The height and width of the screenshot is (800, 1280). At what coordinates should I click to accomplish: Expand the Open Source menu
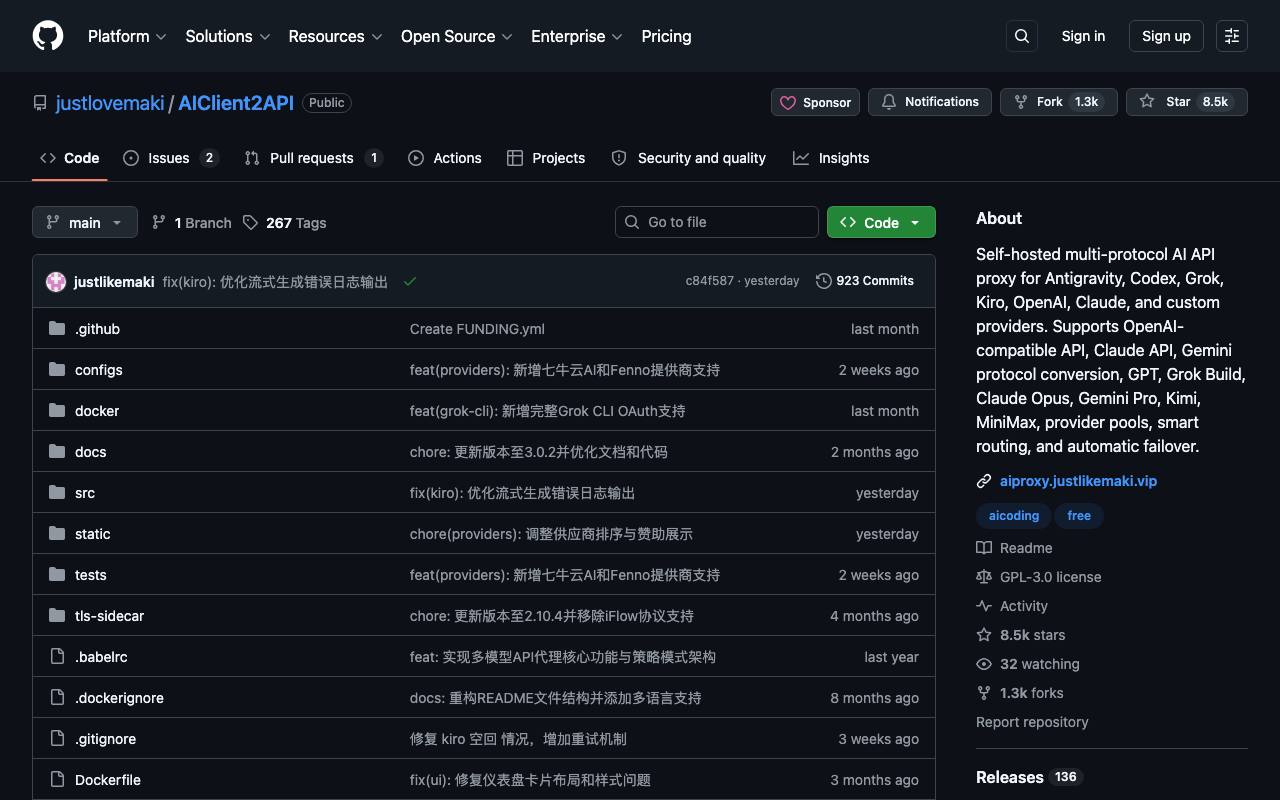point(457,36)
